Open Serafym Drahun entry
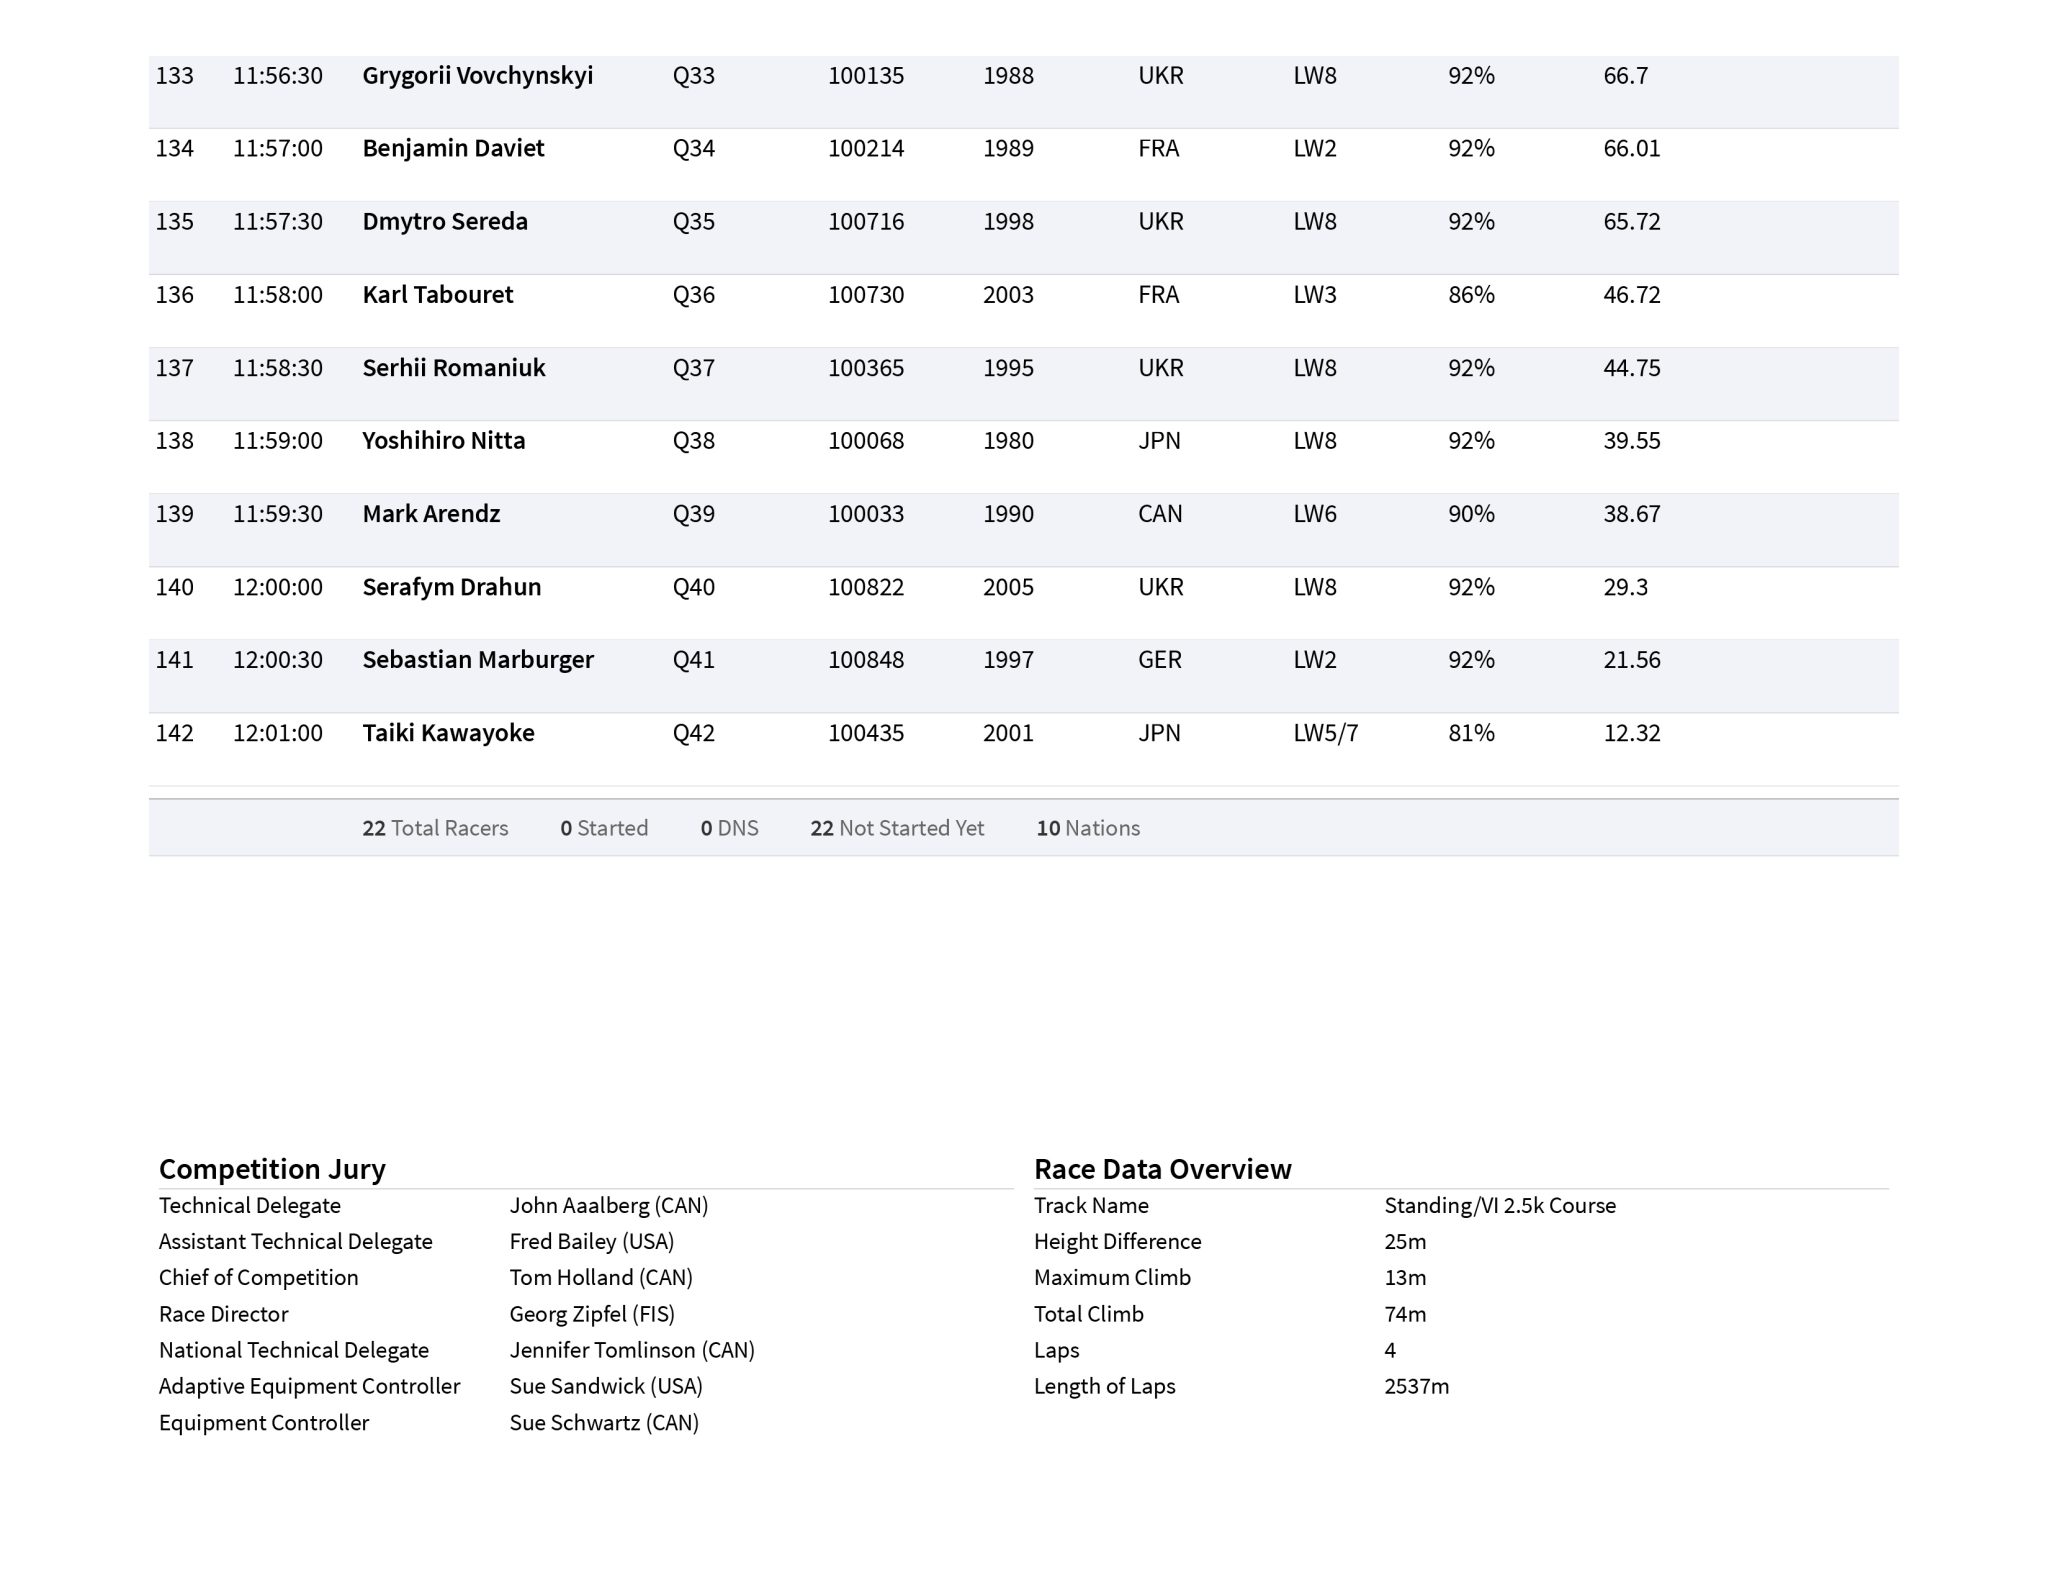 (451, 587)
